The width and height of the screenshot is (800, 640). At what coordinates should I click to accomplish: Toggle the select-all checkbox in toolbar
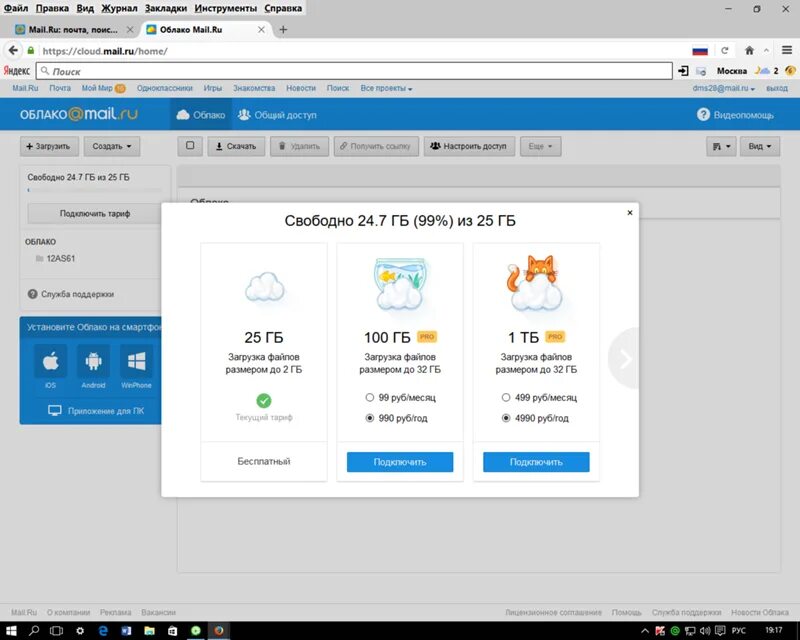[x=190, y=146]
